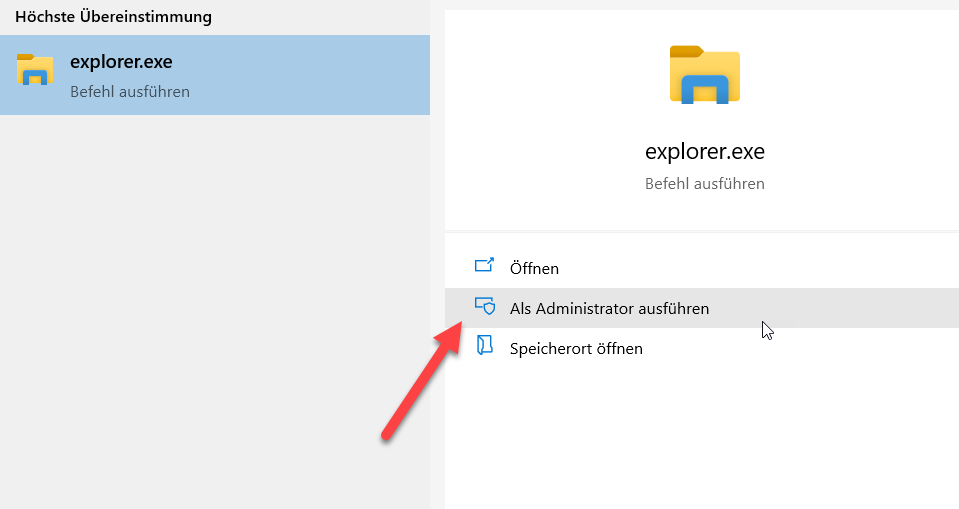Click the Höchste Übereinstimmung heading

(113, 17)
